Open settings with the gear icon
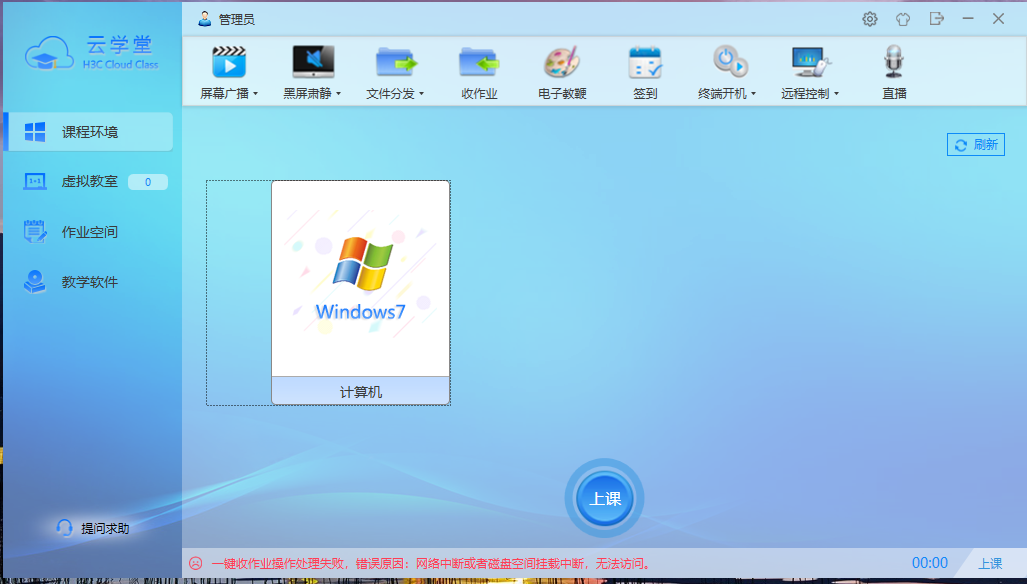The image size is (1027, 586). tap(869, 19)
